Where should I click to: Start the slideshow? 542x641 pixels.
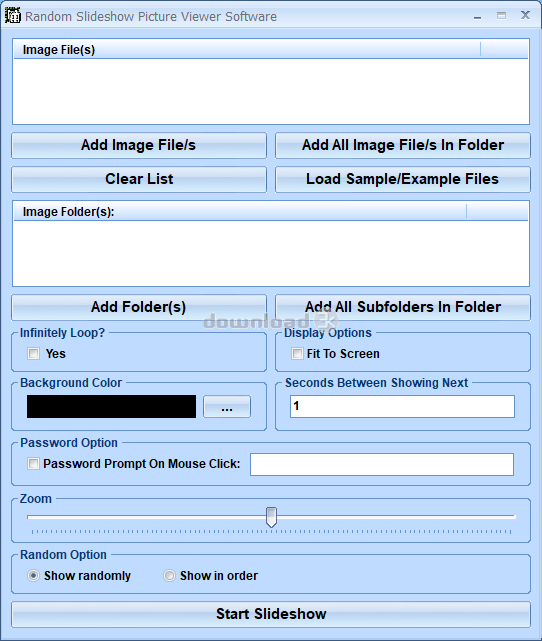[x=271, y=614]
